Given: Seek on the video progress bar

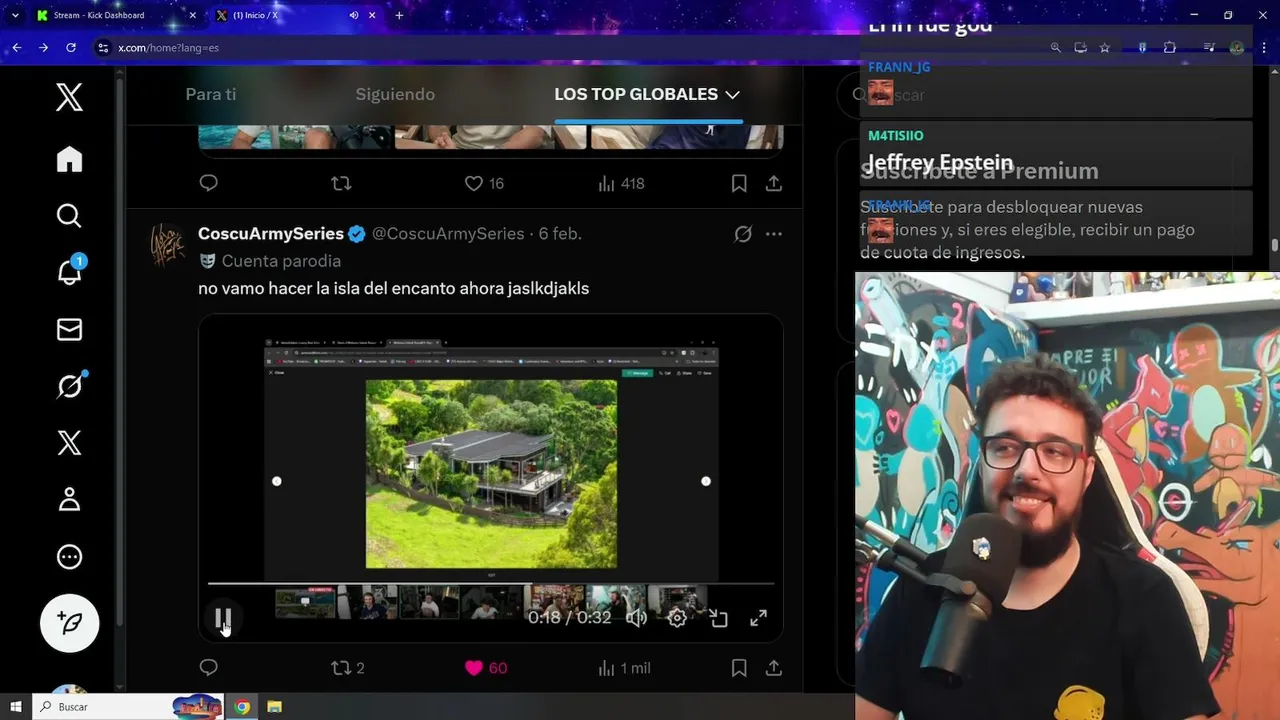Looking at the screenshot, I should 491,583.
